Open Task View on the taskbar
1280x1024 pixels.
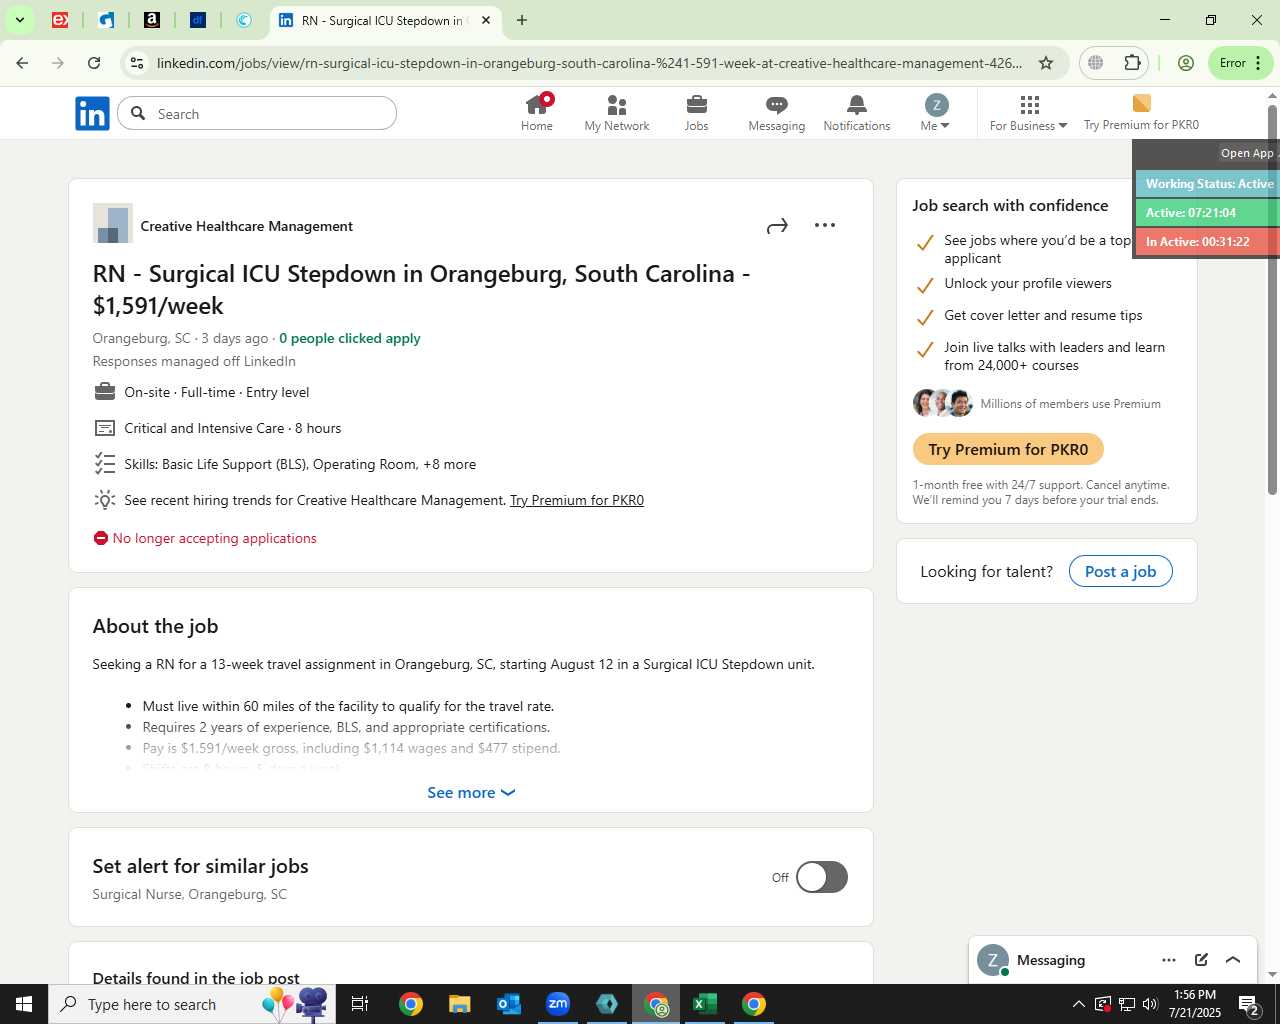[x=360, y=1004]
